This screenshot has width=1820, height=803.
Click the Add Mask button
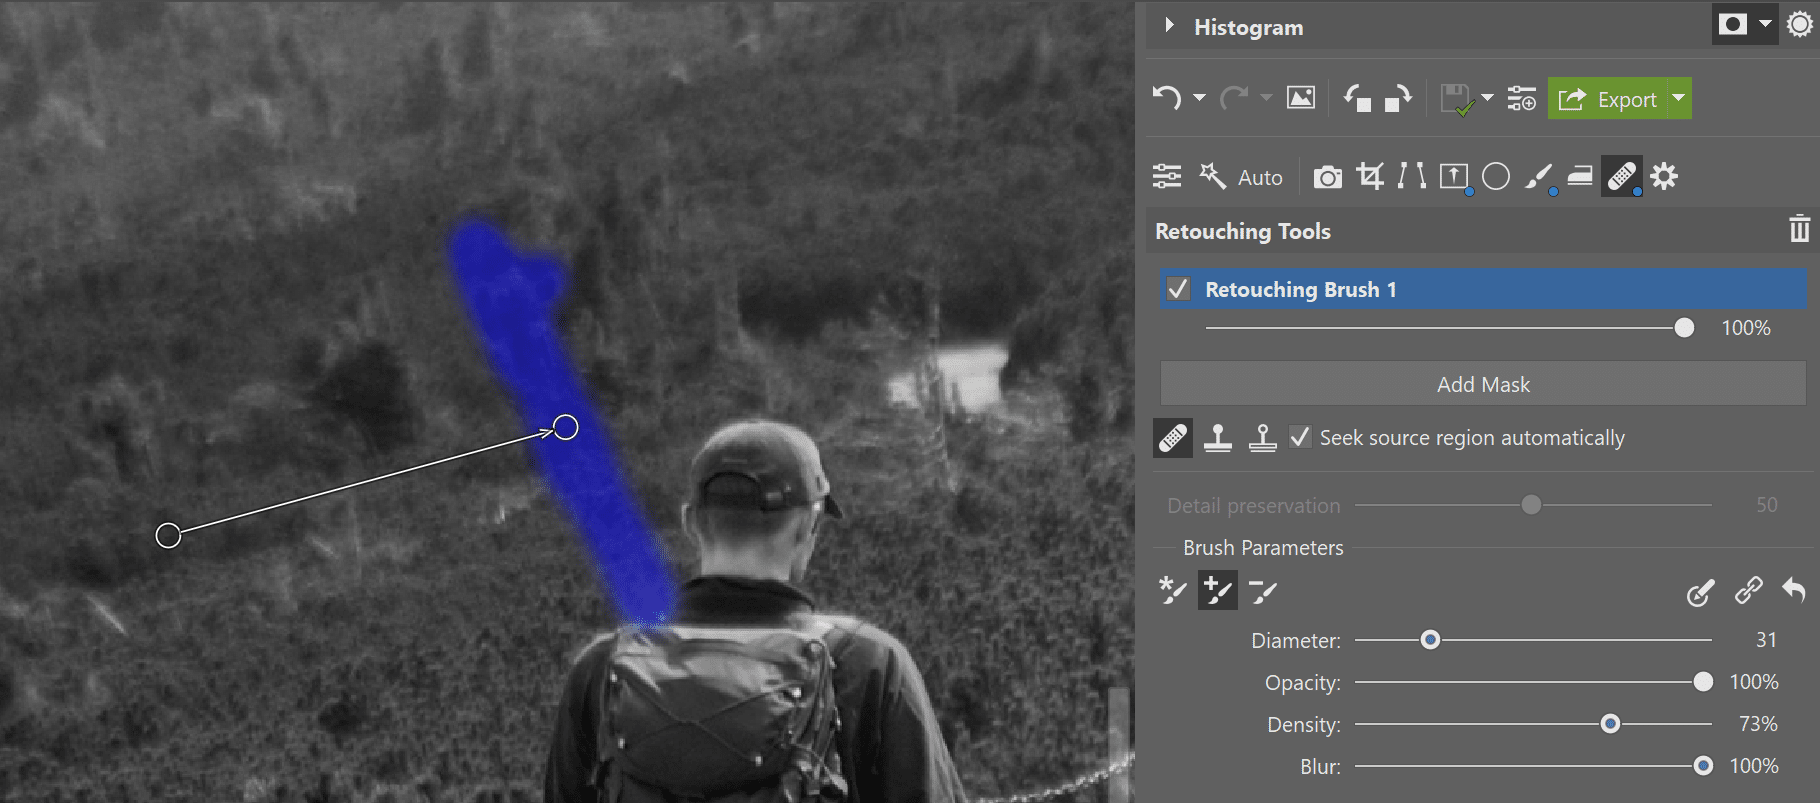click(1483, 384)
